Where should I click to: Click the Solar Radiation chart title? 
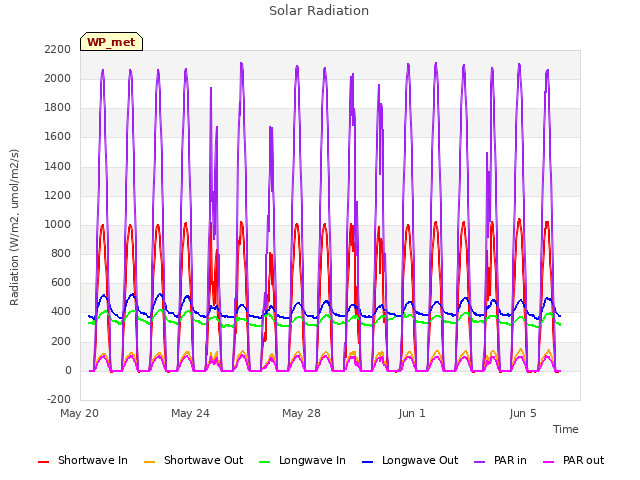pyautogui.click(x=319, y=11)
